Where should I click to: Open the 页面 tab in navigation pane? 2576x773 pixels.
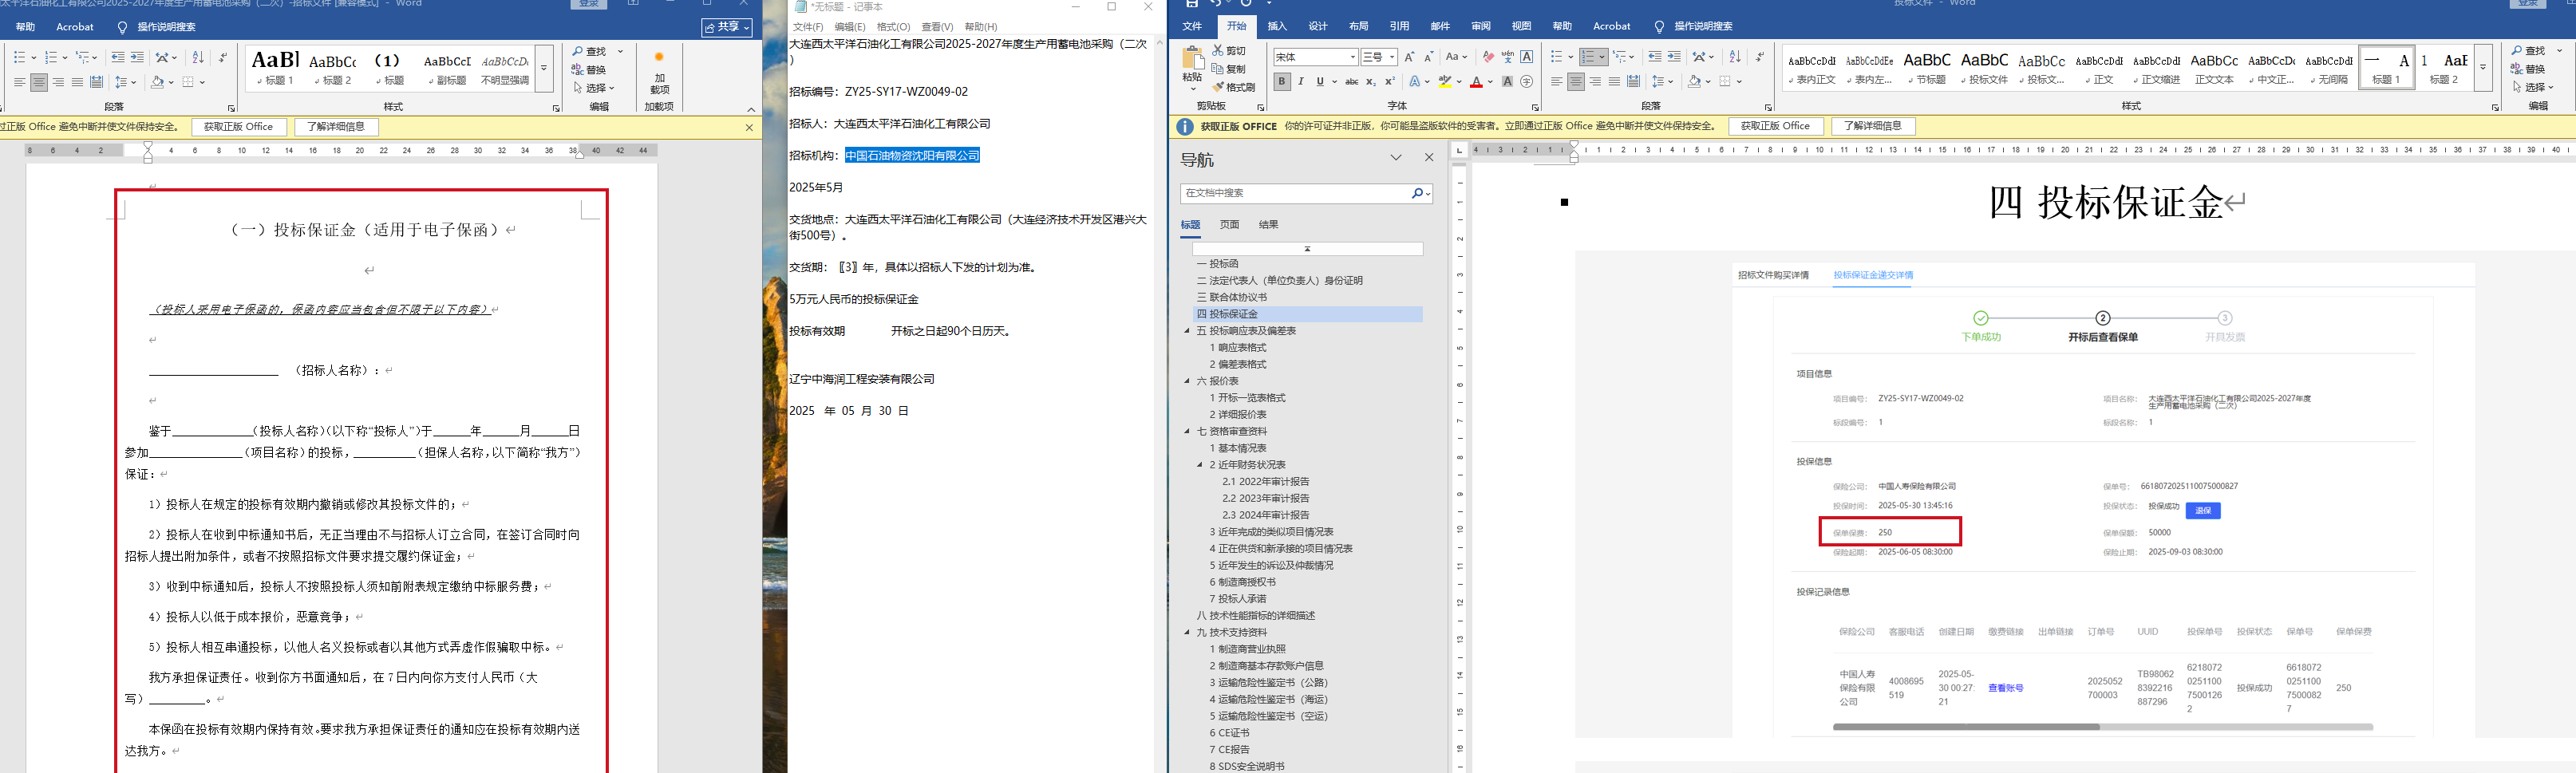click(1229, 225)
